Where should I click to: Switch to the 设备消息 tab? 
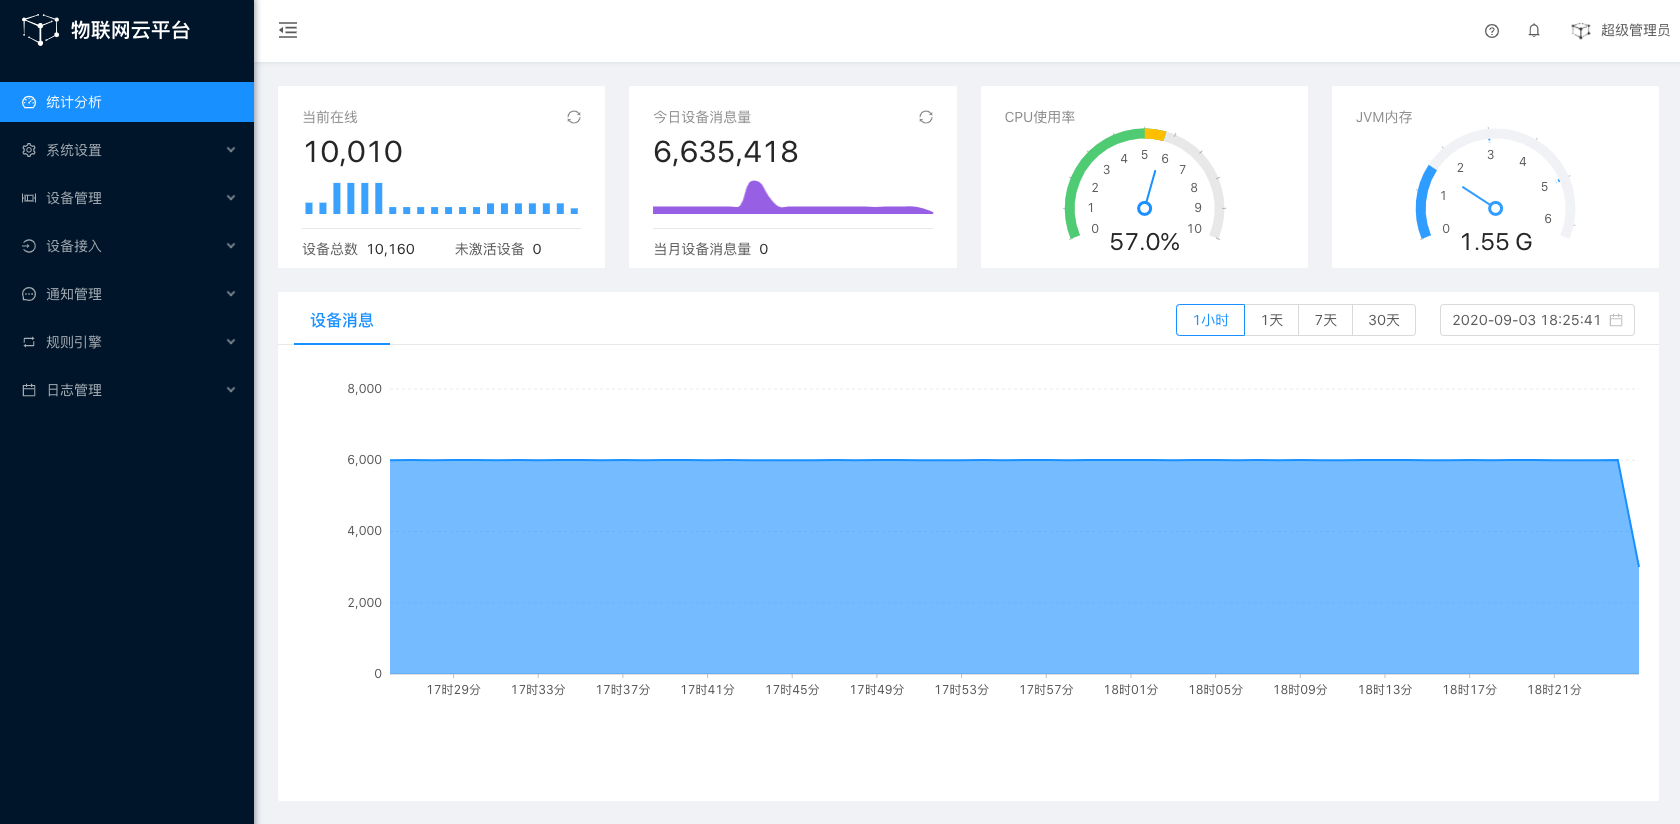tap(342, 320)
